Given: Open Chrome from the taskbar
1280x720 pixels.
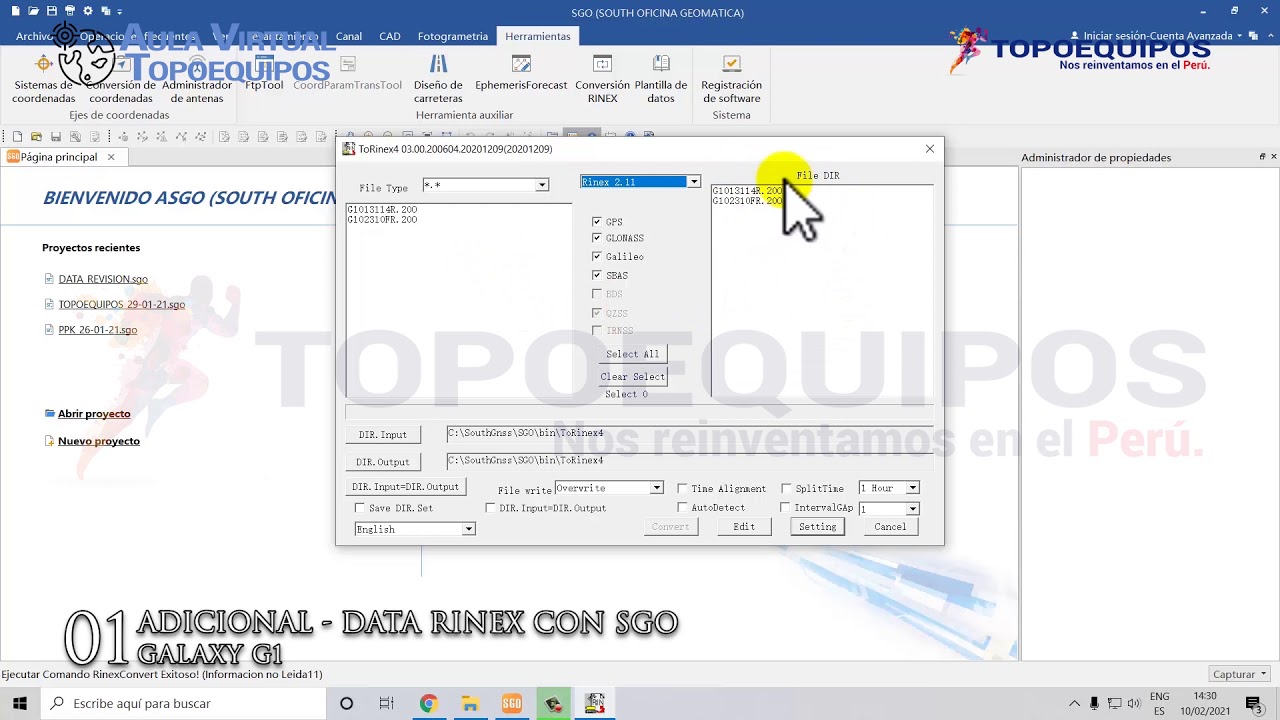Looking at the screenshot, I should (428, 703).
